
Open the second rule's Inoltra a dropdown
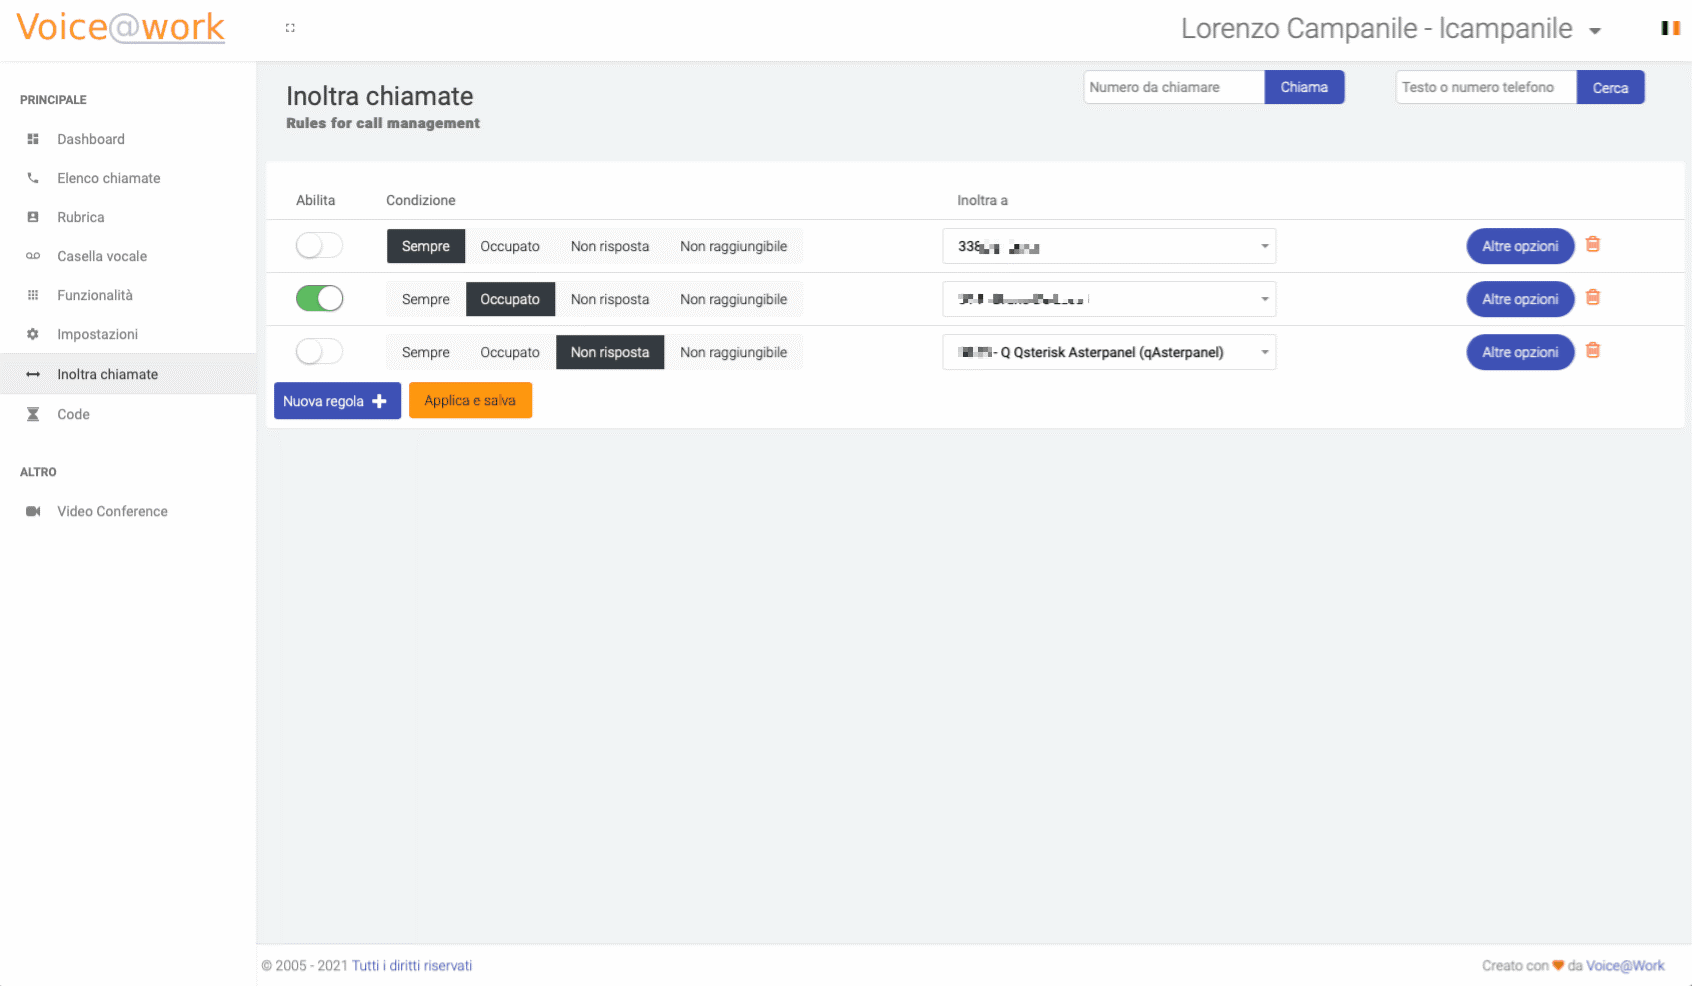point(1109,299)
